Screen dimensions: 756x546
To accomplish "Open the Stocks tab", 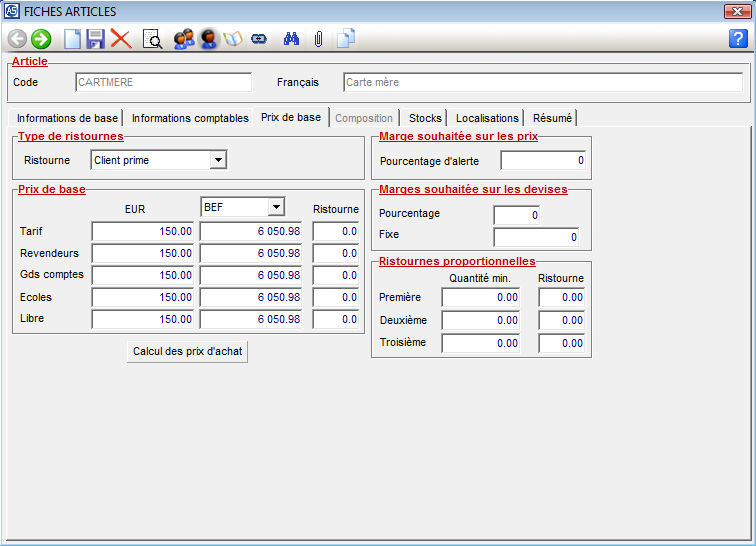I will pyautogui.click(x=425, y=118).
